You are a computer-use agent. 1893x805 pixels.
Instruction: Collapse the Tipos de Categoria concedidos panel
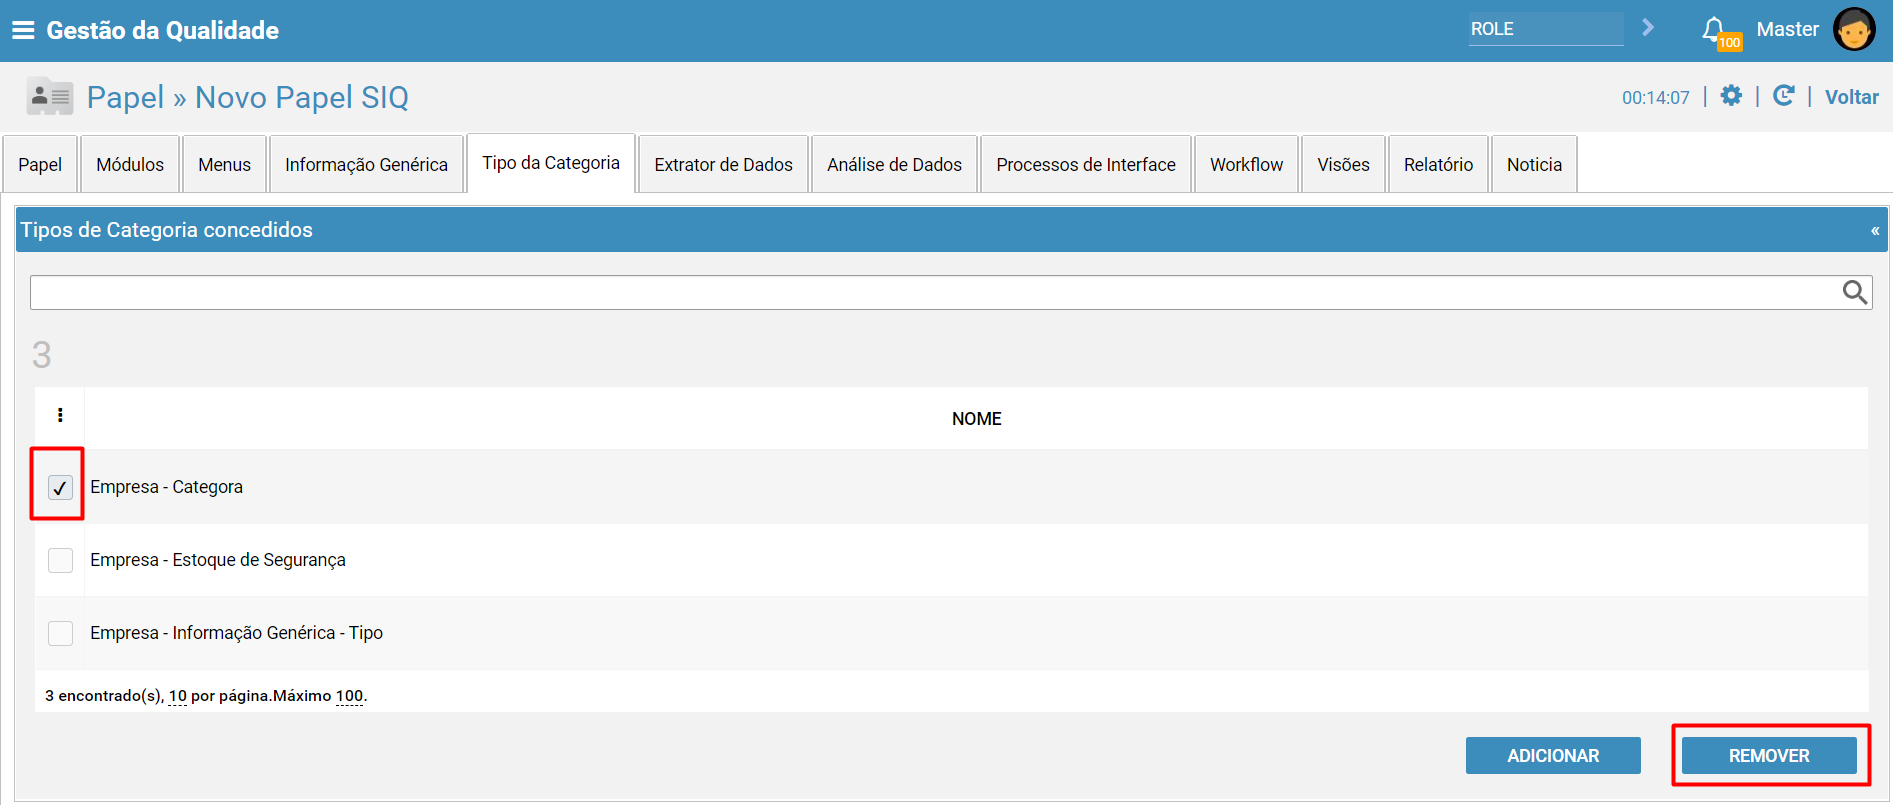(x=1875, y=231)
